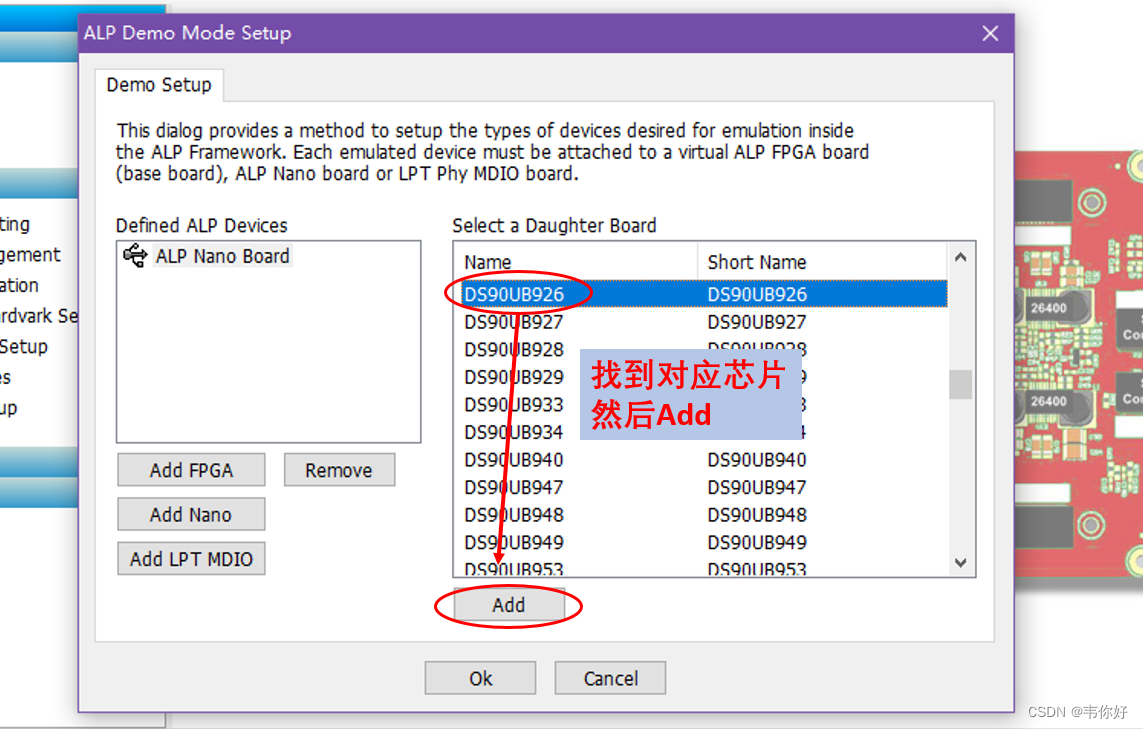The width and height of the screenshot is (1143, 729).
Task: Click the DS90UB926 short name cell
Action: click(757, 295)
